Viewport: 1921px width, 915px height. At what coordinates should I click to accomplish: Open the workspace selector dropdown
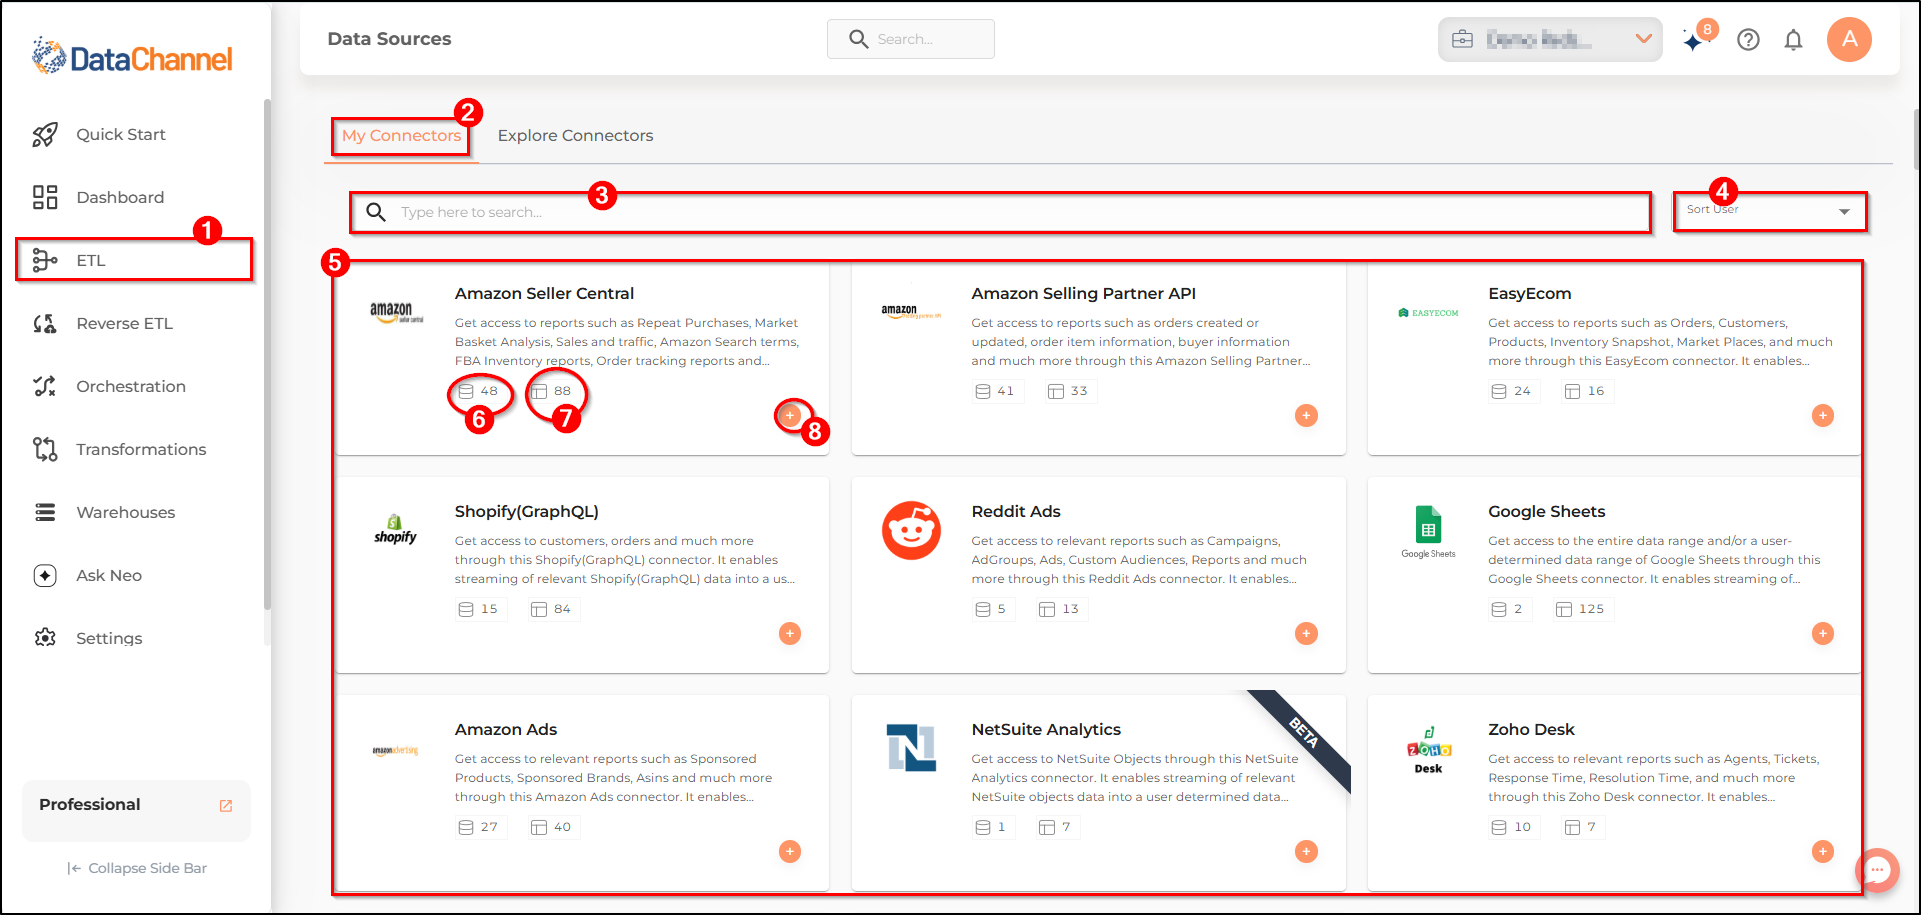pos(1550,39)
